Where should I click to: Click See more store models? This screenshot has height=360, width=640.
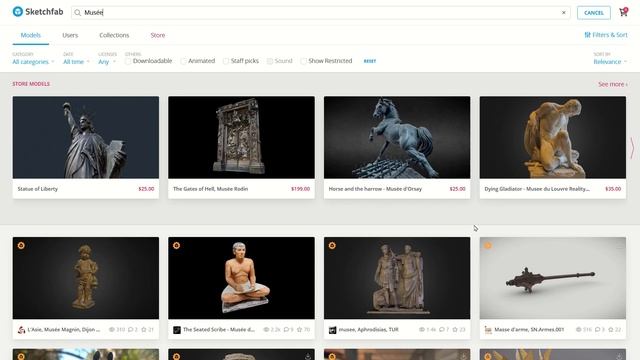coord(613,84)
